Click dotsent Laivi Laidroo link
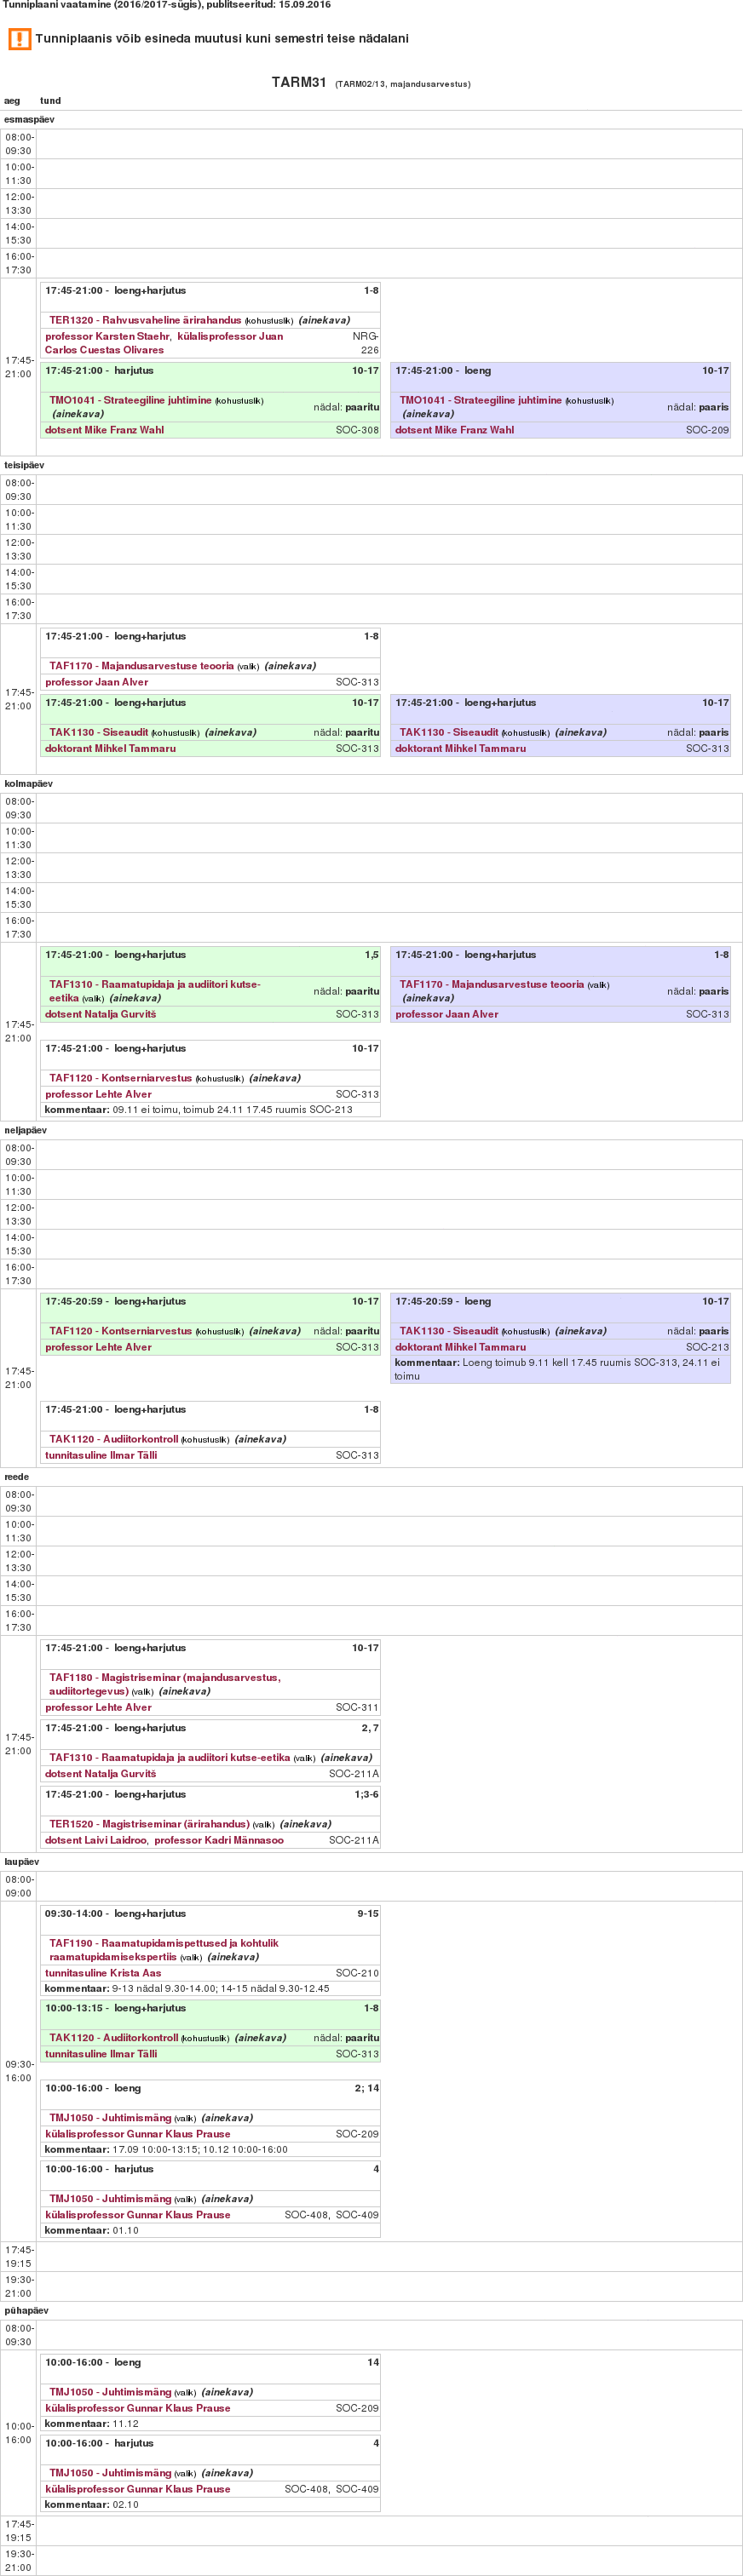The width and height of the screenshot is (743, 2576). pos(95,1839)
